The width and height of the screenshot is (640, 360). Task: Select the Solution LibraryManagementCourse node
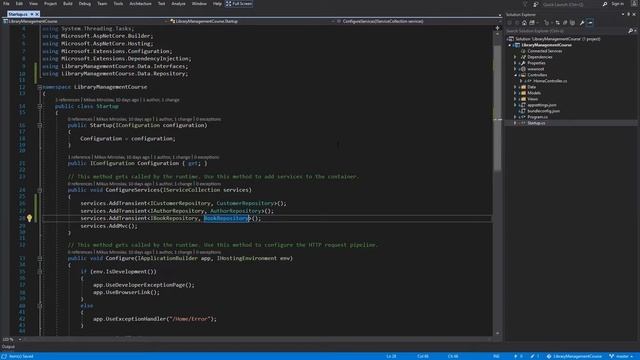click(x=558, y=39)
